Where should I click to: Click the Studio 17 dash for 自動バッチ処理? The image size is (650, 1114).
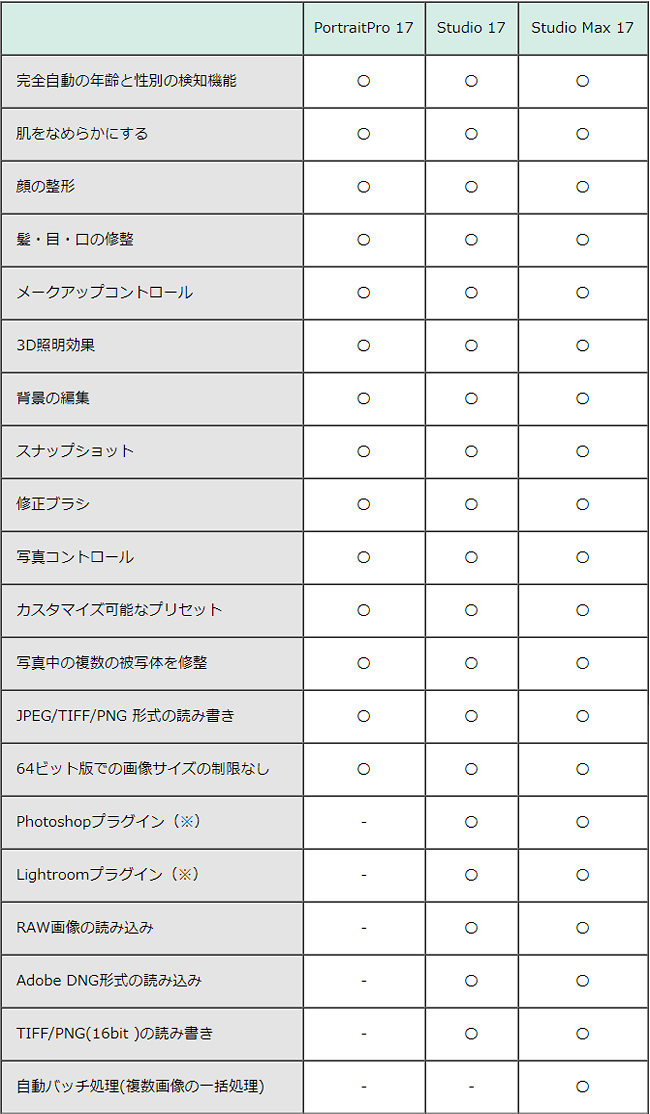pos(471,1086)
